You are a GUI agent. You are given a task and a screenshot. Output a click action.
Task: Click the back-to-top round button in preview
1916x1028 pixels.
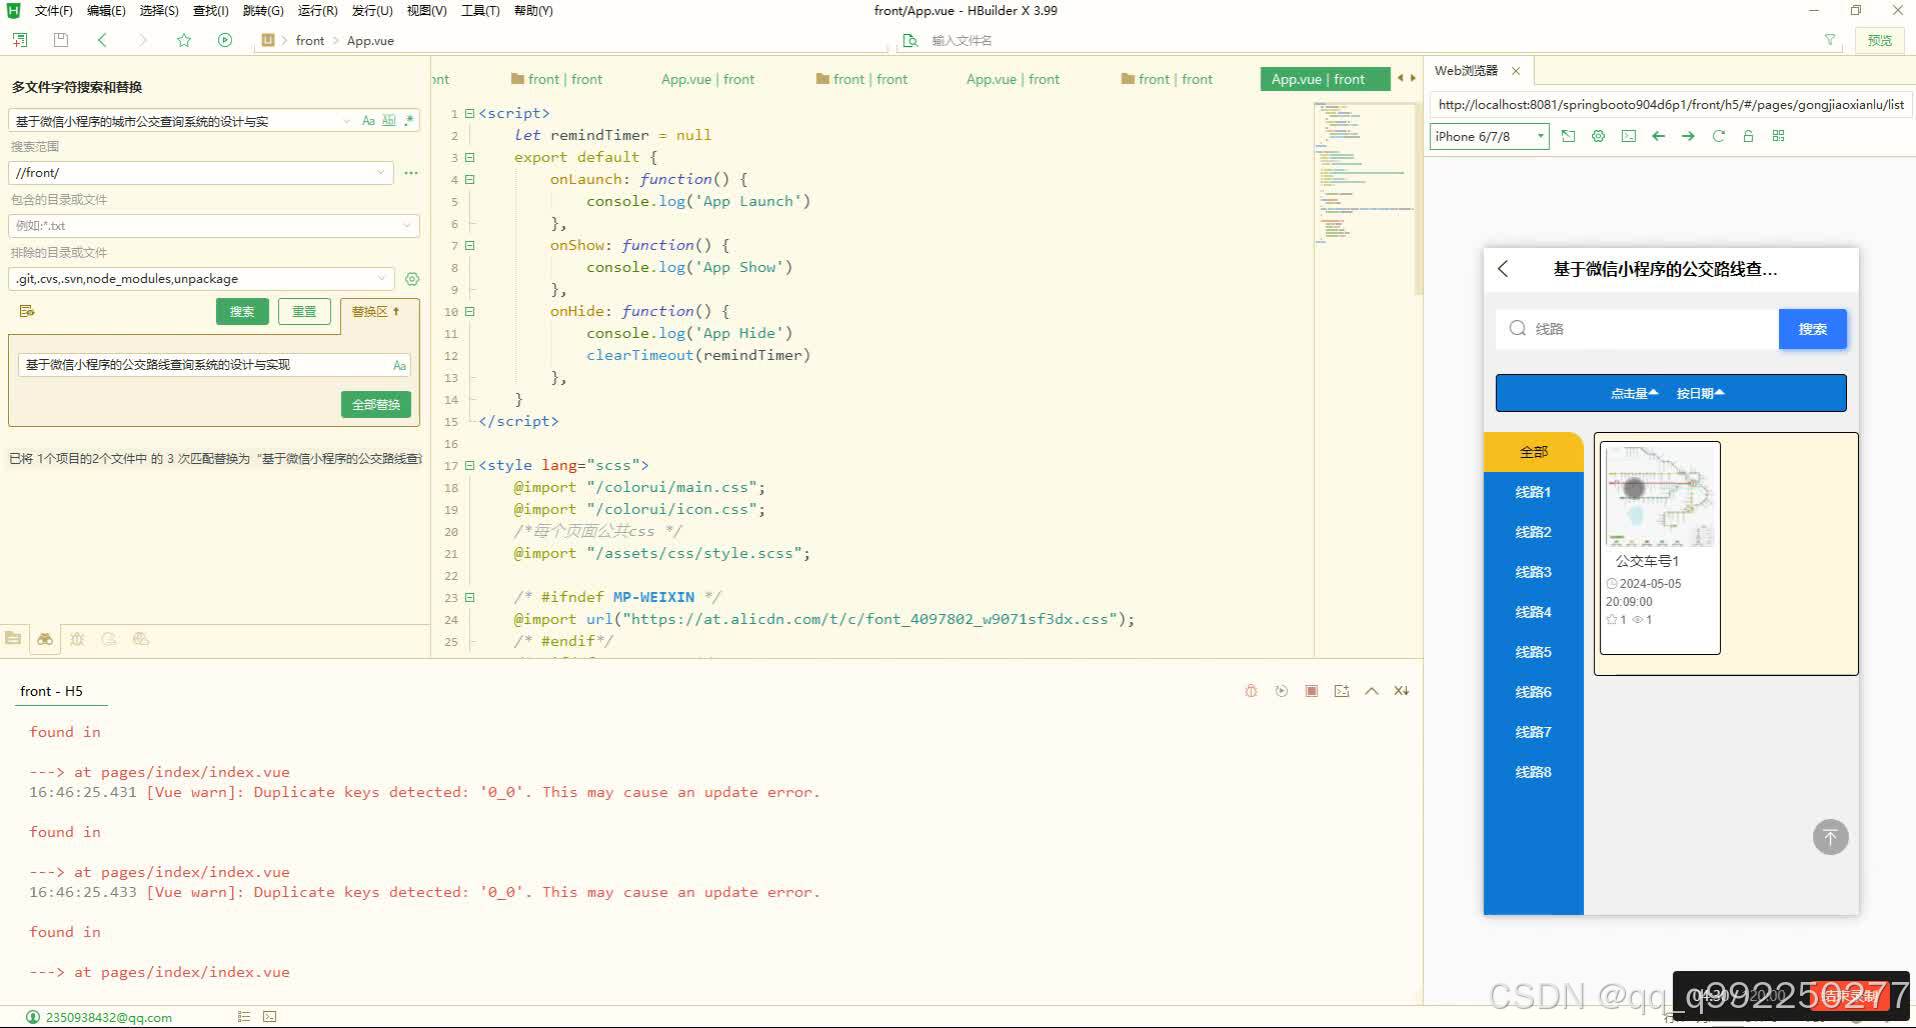[1830, 837]
